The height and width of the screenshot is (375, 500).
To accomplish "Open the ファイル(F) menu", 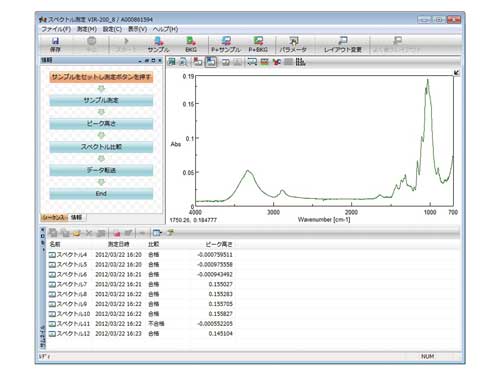I will [x=56, y=29].
